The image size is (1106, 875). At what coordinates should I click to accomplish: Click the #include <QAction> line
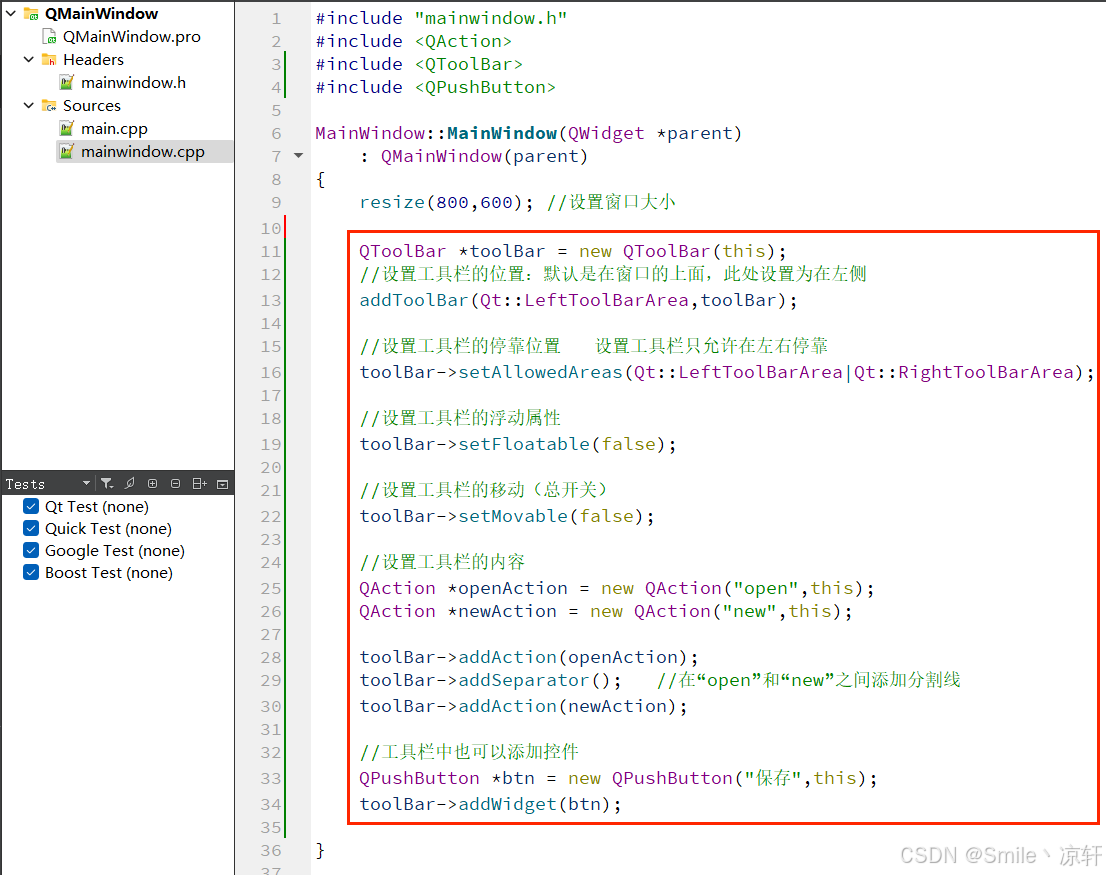[x=413, y=42]
